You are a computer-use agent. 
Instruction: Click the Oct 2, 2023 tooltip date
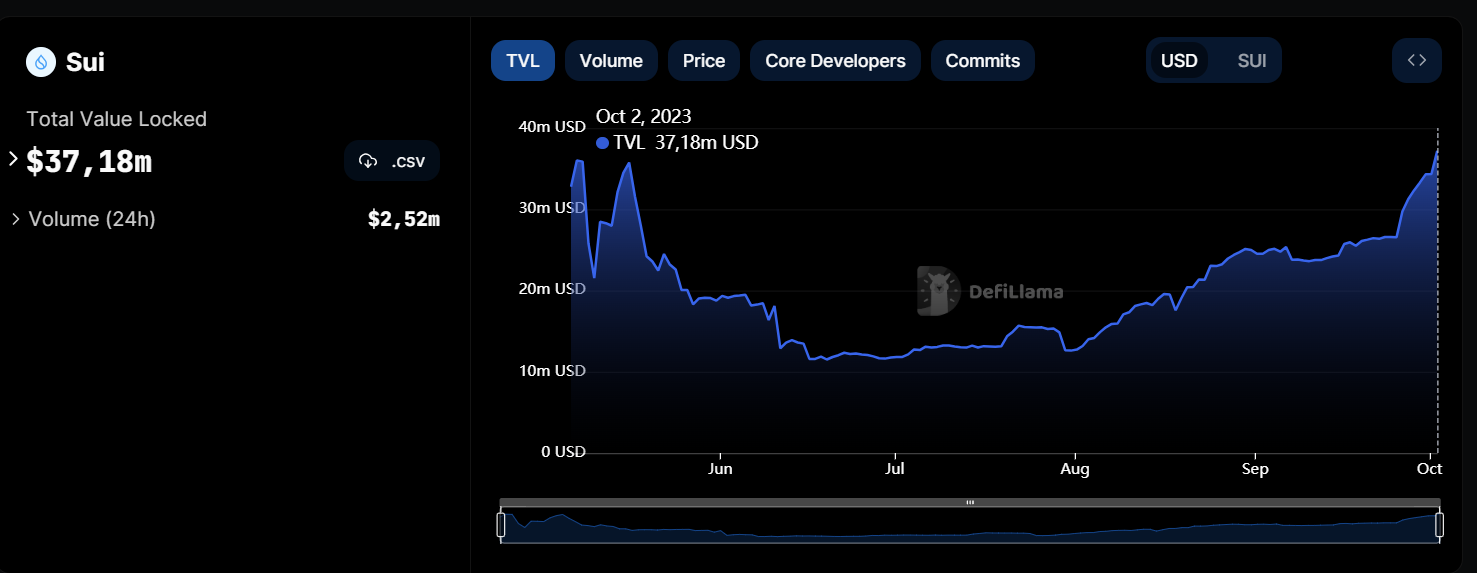643,117
